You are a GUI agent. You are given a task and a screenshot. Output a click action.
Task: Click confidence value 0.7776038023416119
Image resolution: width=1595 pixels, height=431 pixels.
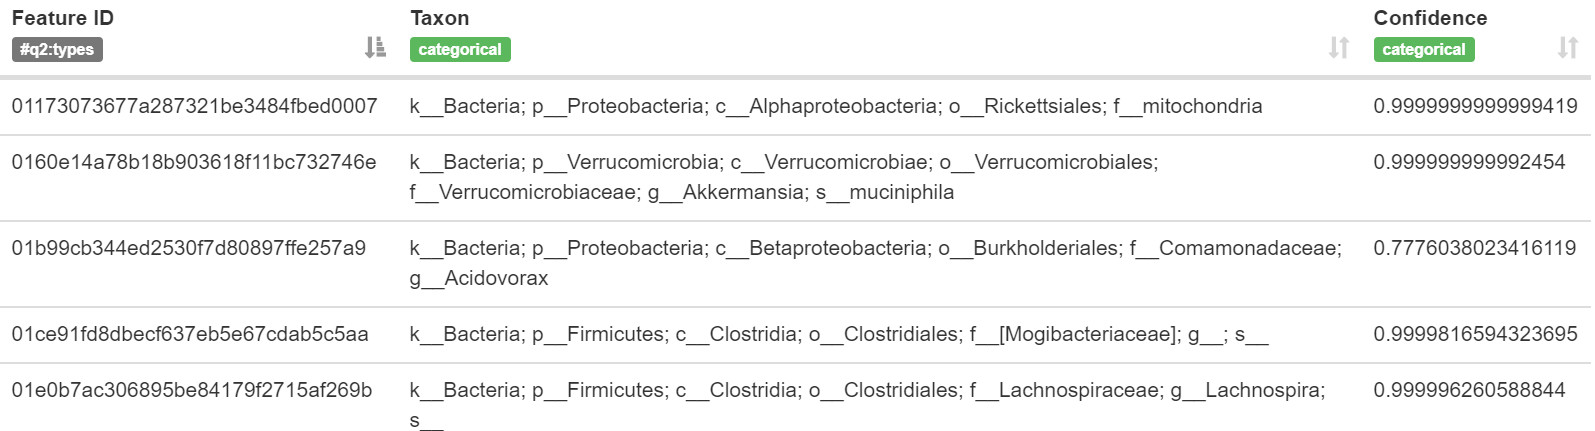coord(1475,248)
